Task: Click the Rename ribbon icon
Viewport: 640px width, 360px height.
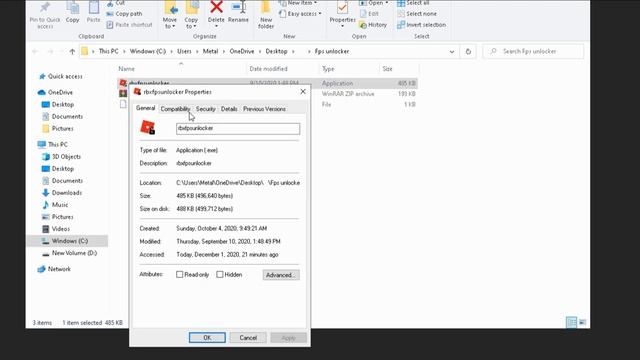Action: click(238, 7)
